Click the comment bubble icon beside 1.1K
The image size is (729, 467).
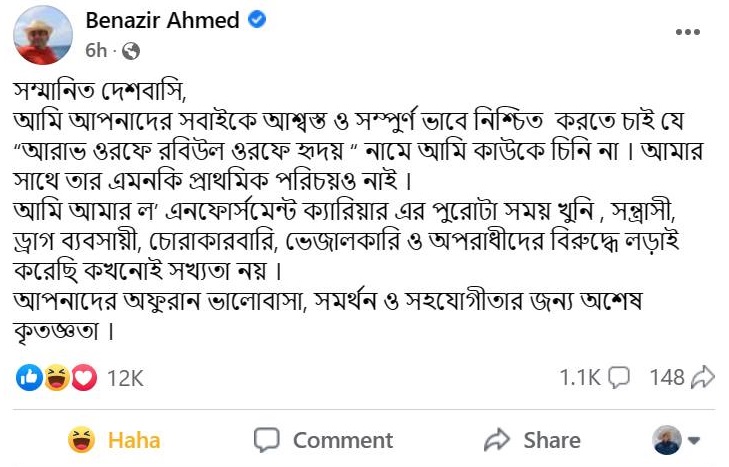[619, 377]
